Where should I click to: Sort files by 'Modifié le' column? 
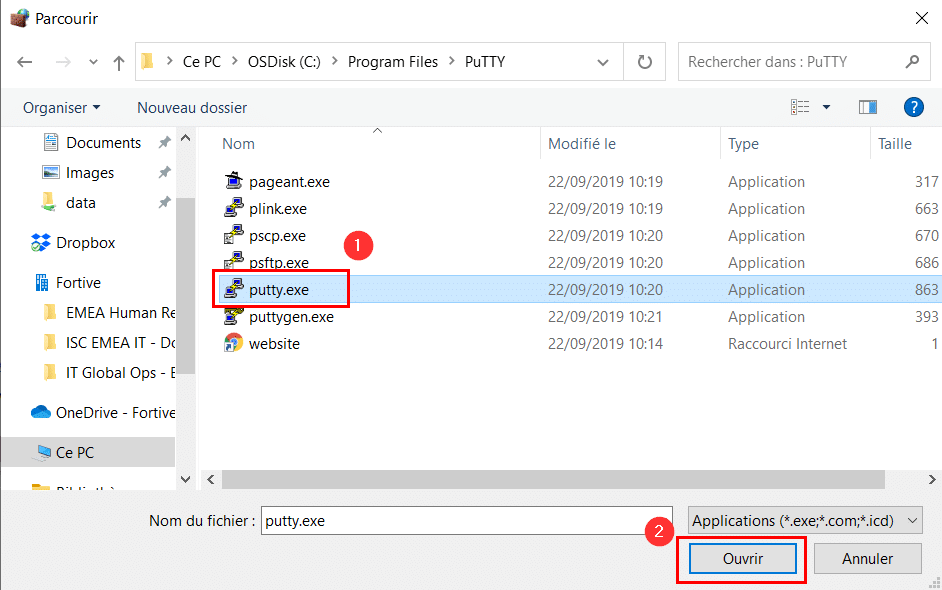click(582, 144)
